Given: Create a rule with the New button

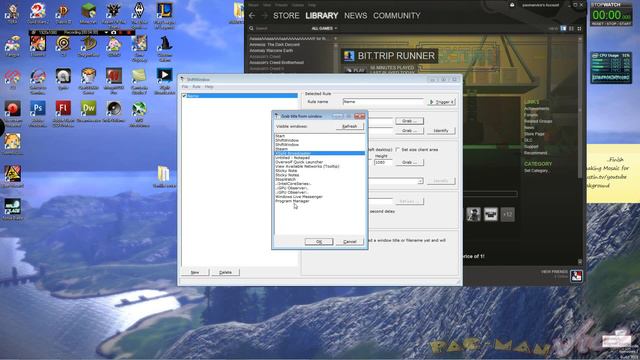Looking at the screenshot, I should click(x=195, y=272).
